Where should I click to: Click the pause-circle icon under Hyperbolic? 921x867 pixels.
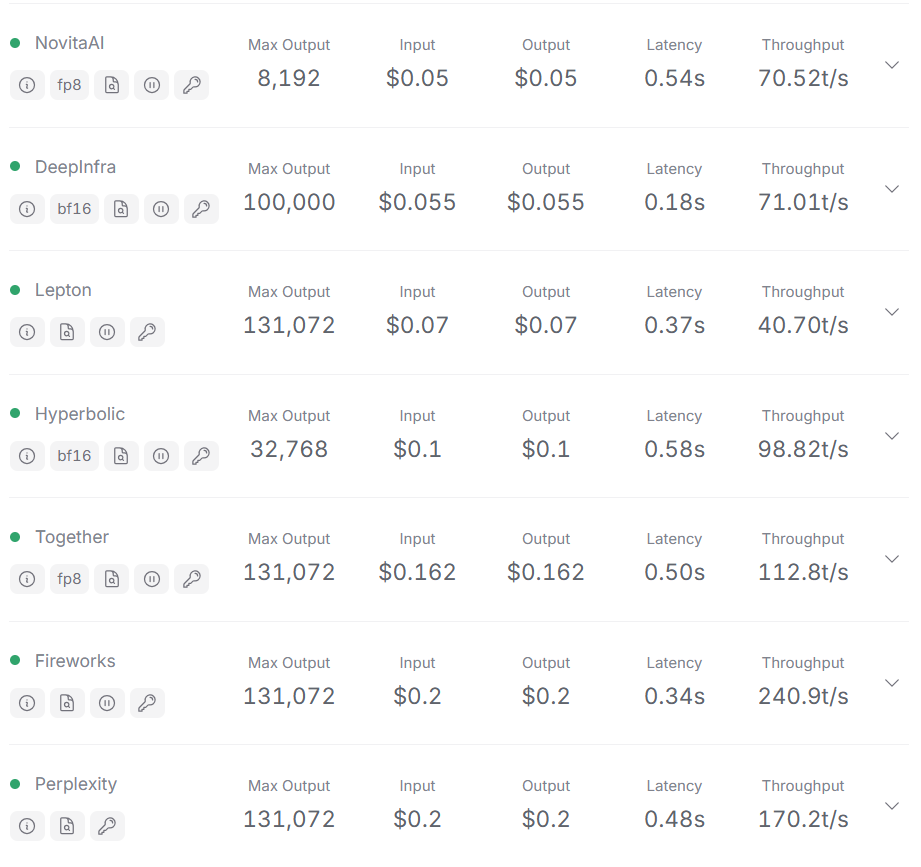tap(161, 456)
